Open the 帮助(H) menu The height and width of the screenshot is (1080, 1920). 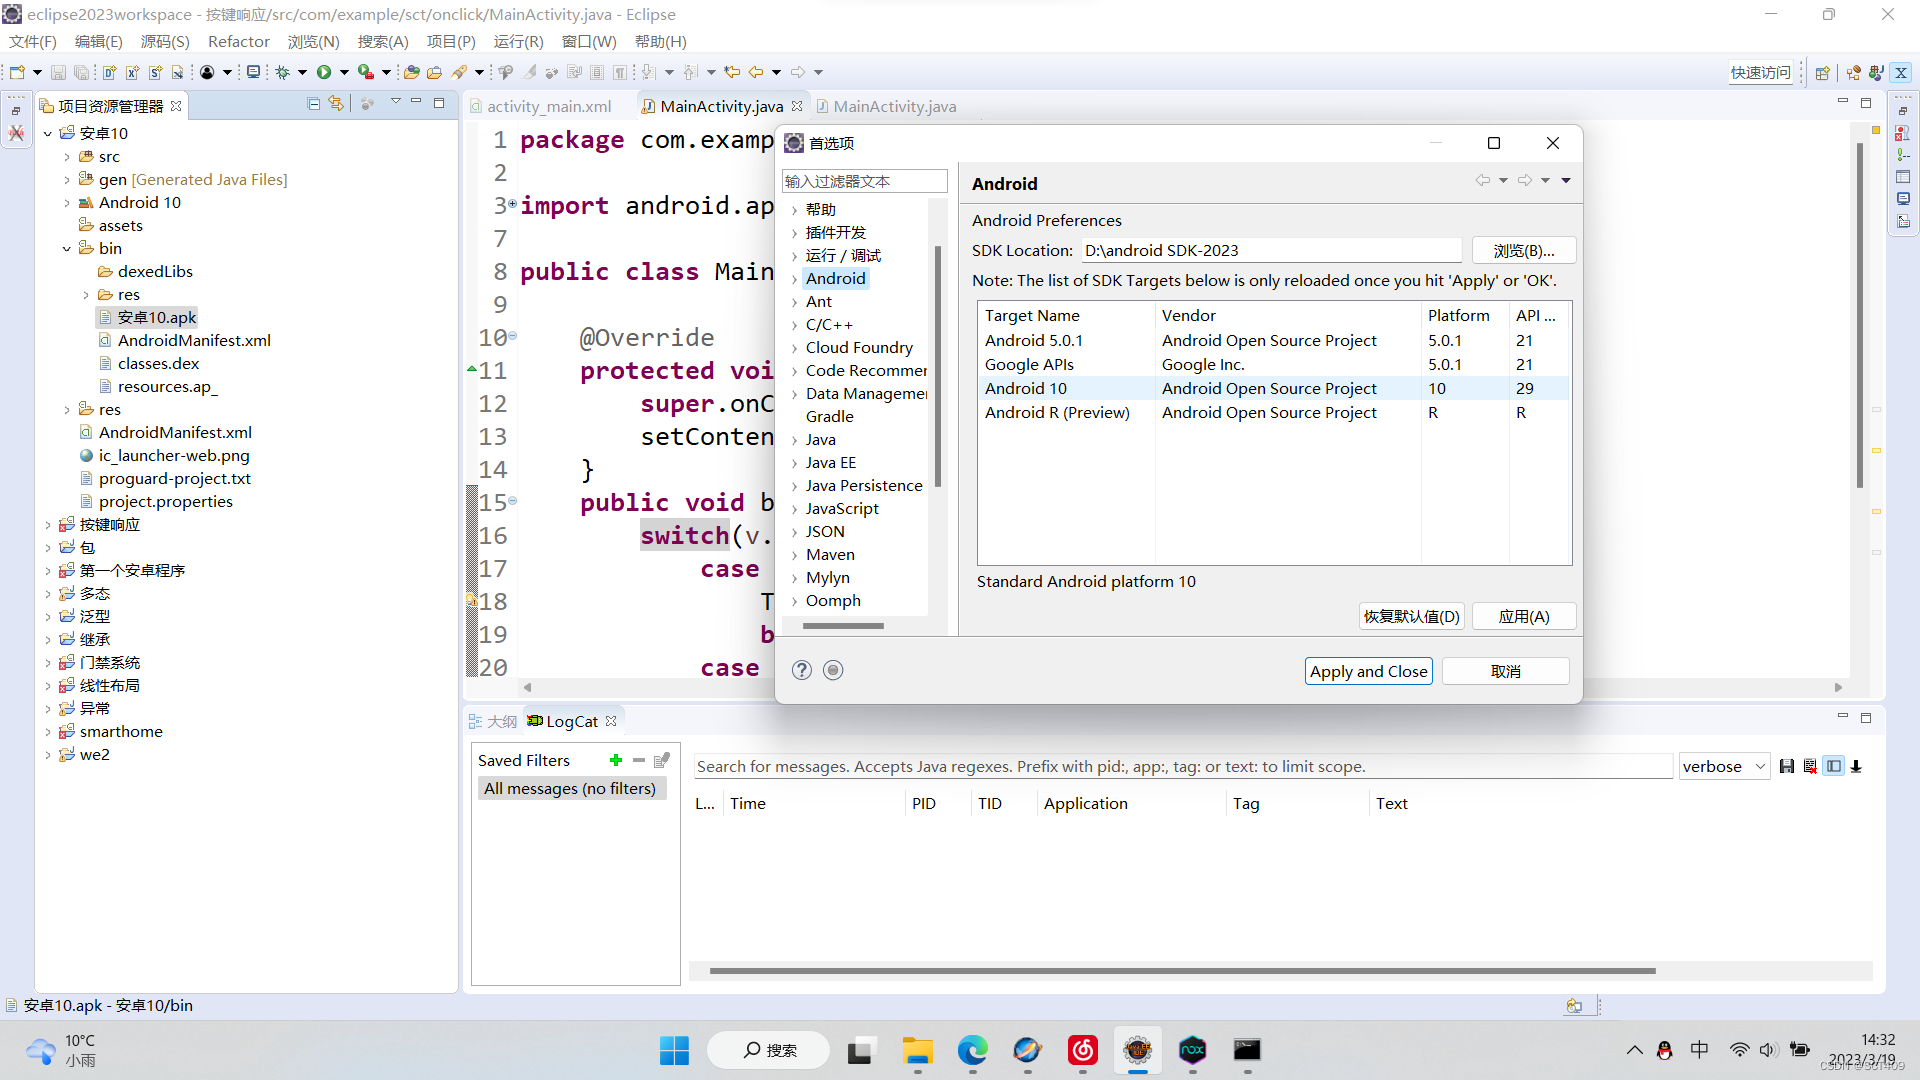click(660, 42)
